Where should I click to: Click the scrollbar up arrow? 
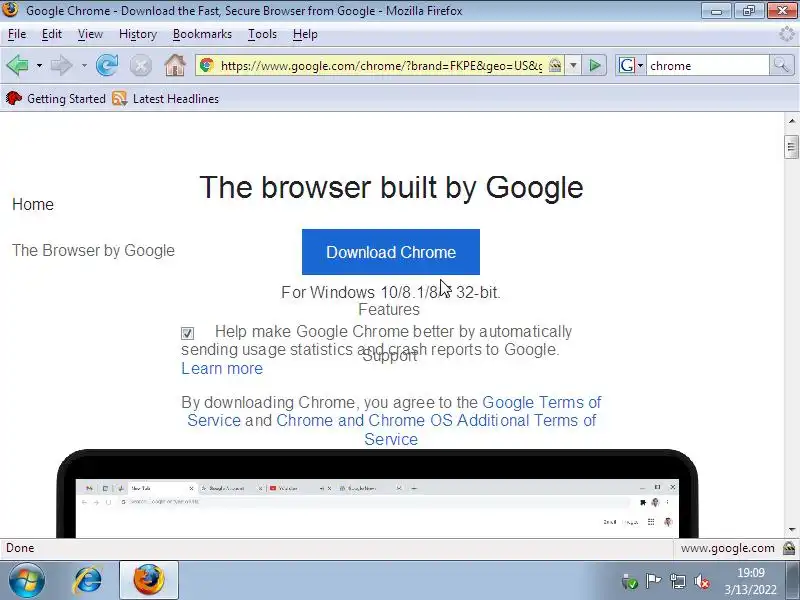[791, 121]
